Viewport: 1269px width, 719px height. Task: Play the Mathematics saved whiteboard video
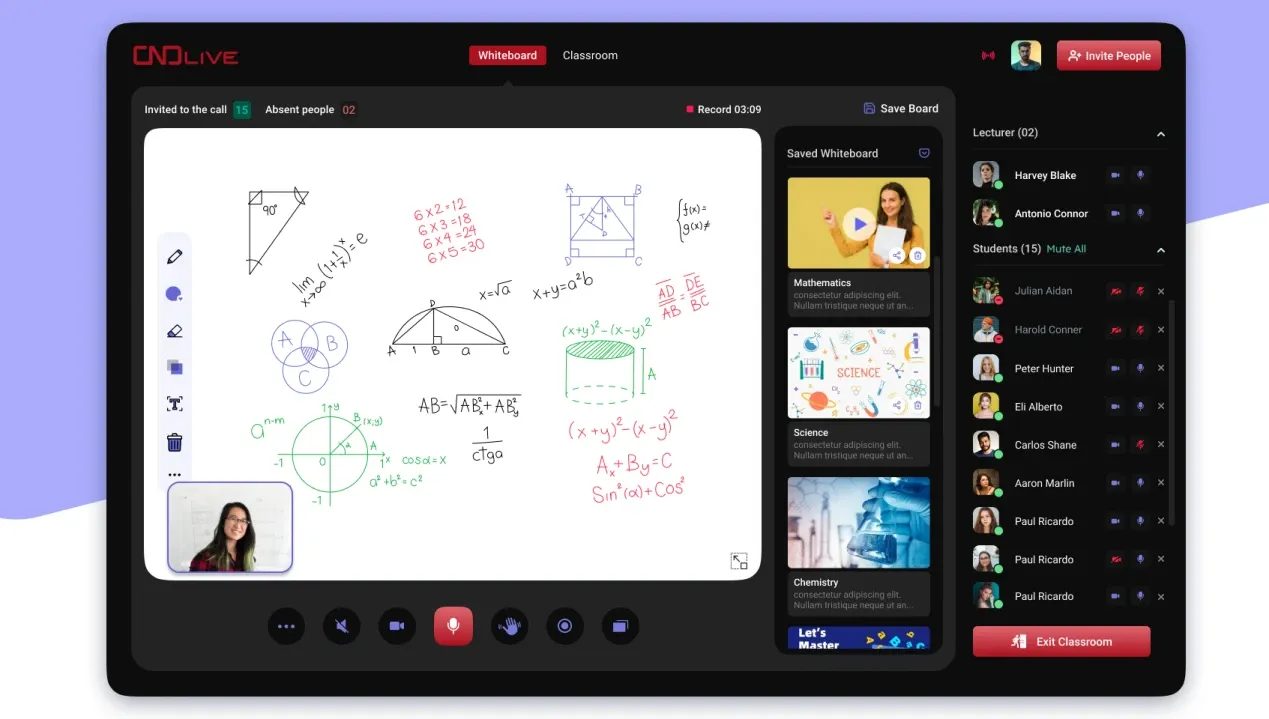[x=858, y=221]
